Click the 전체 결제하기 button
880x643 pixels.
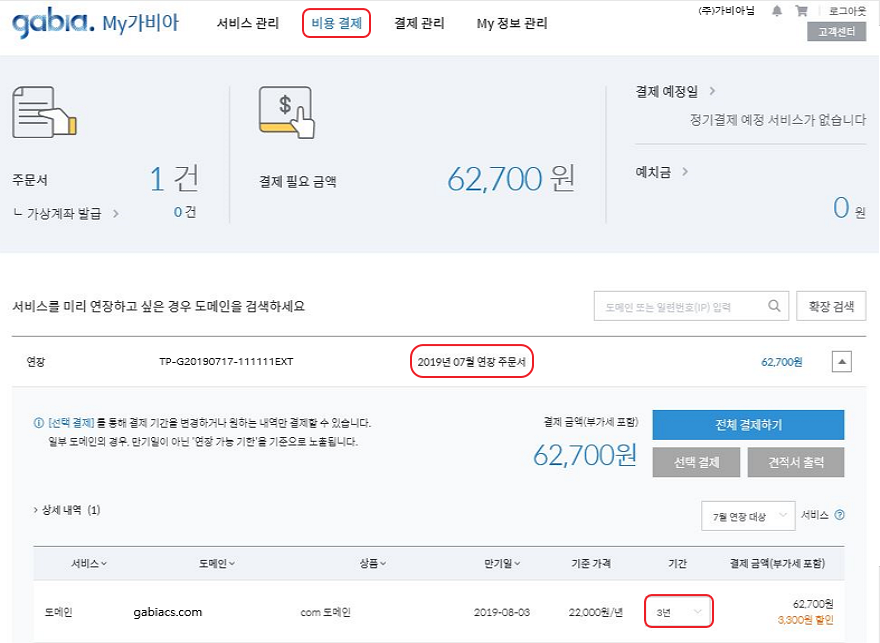coord(748,425)
